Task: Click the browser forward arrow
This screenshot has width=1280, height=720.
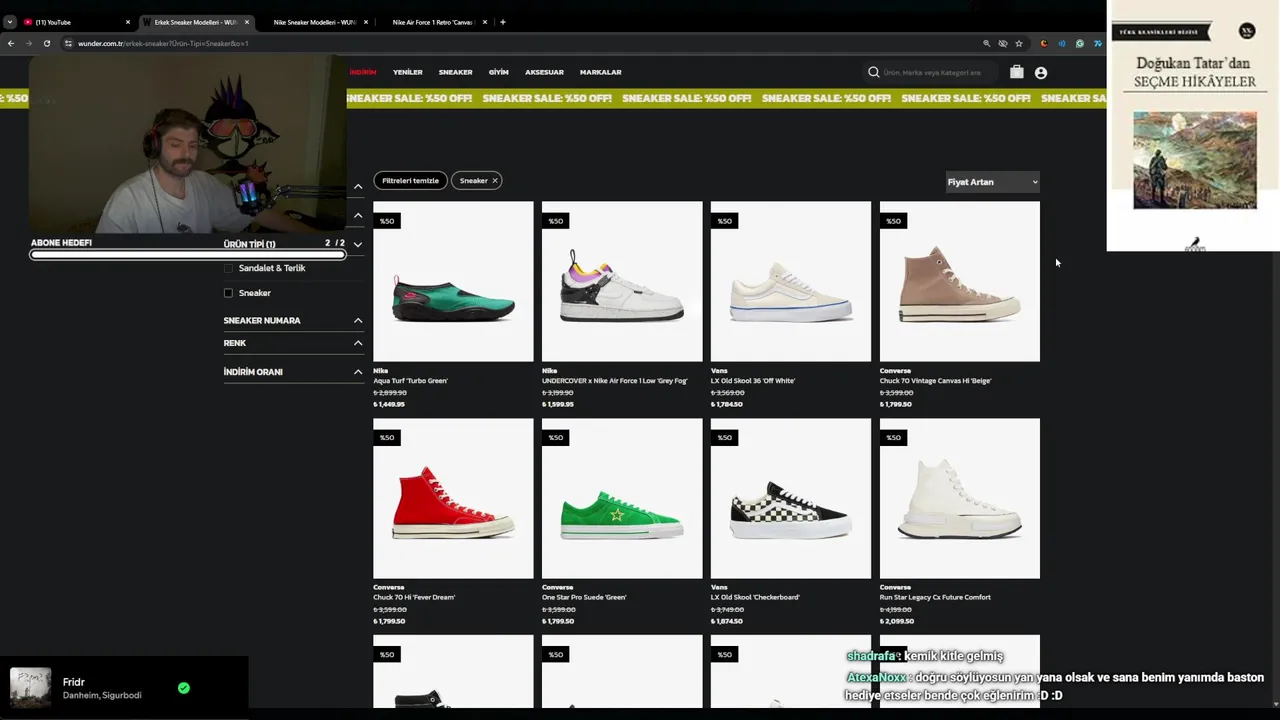Action: click(28, 43)
